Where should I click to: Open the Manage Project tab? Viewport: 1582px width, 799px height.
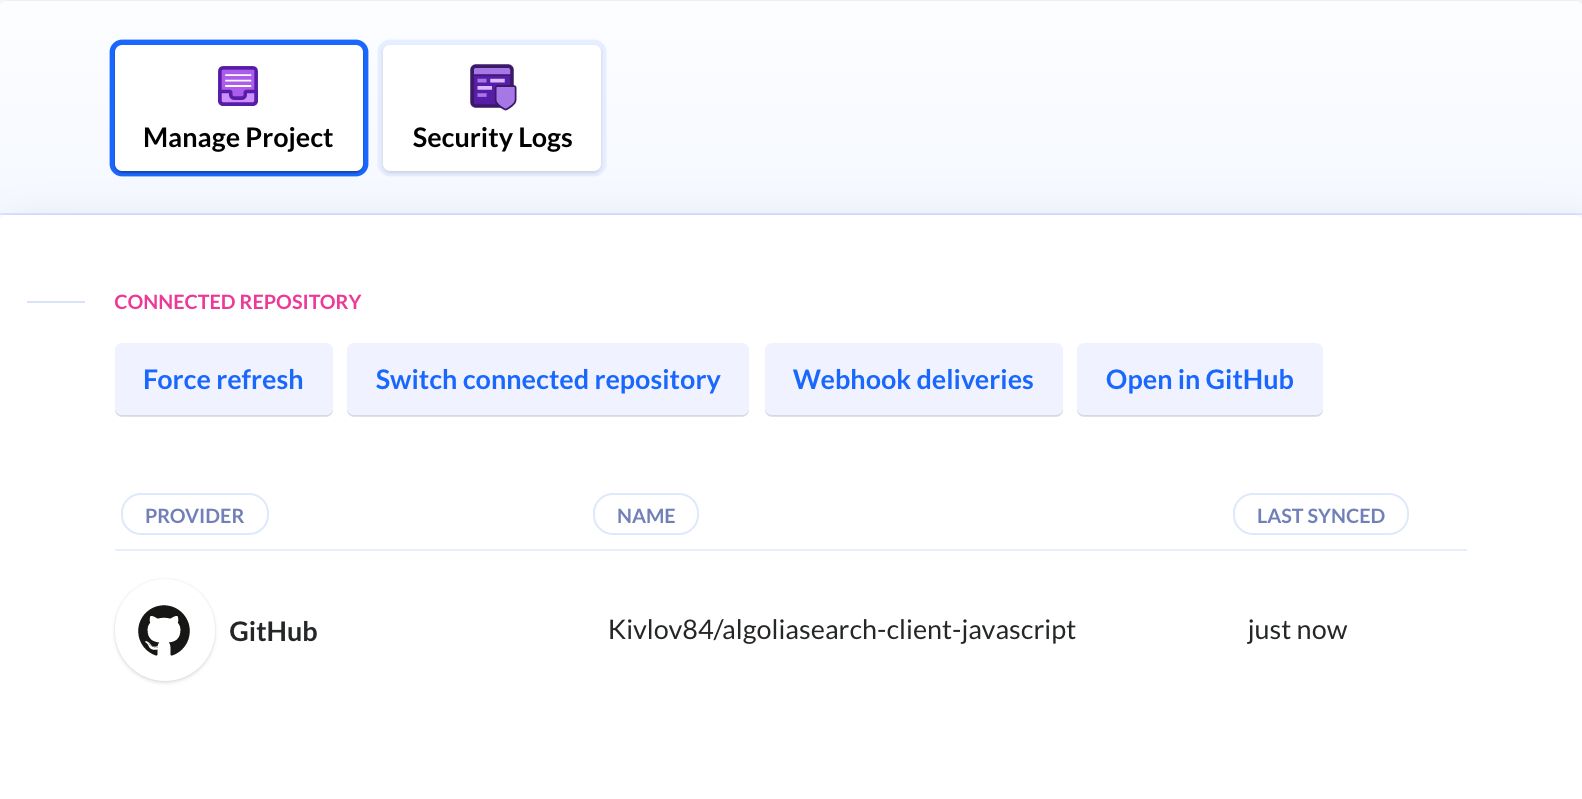pyautogui.click(x=239, y=108)
